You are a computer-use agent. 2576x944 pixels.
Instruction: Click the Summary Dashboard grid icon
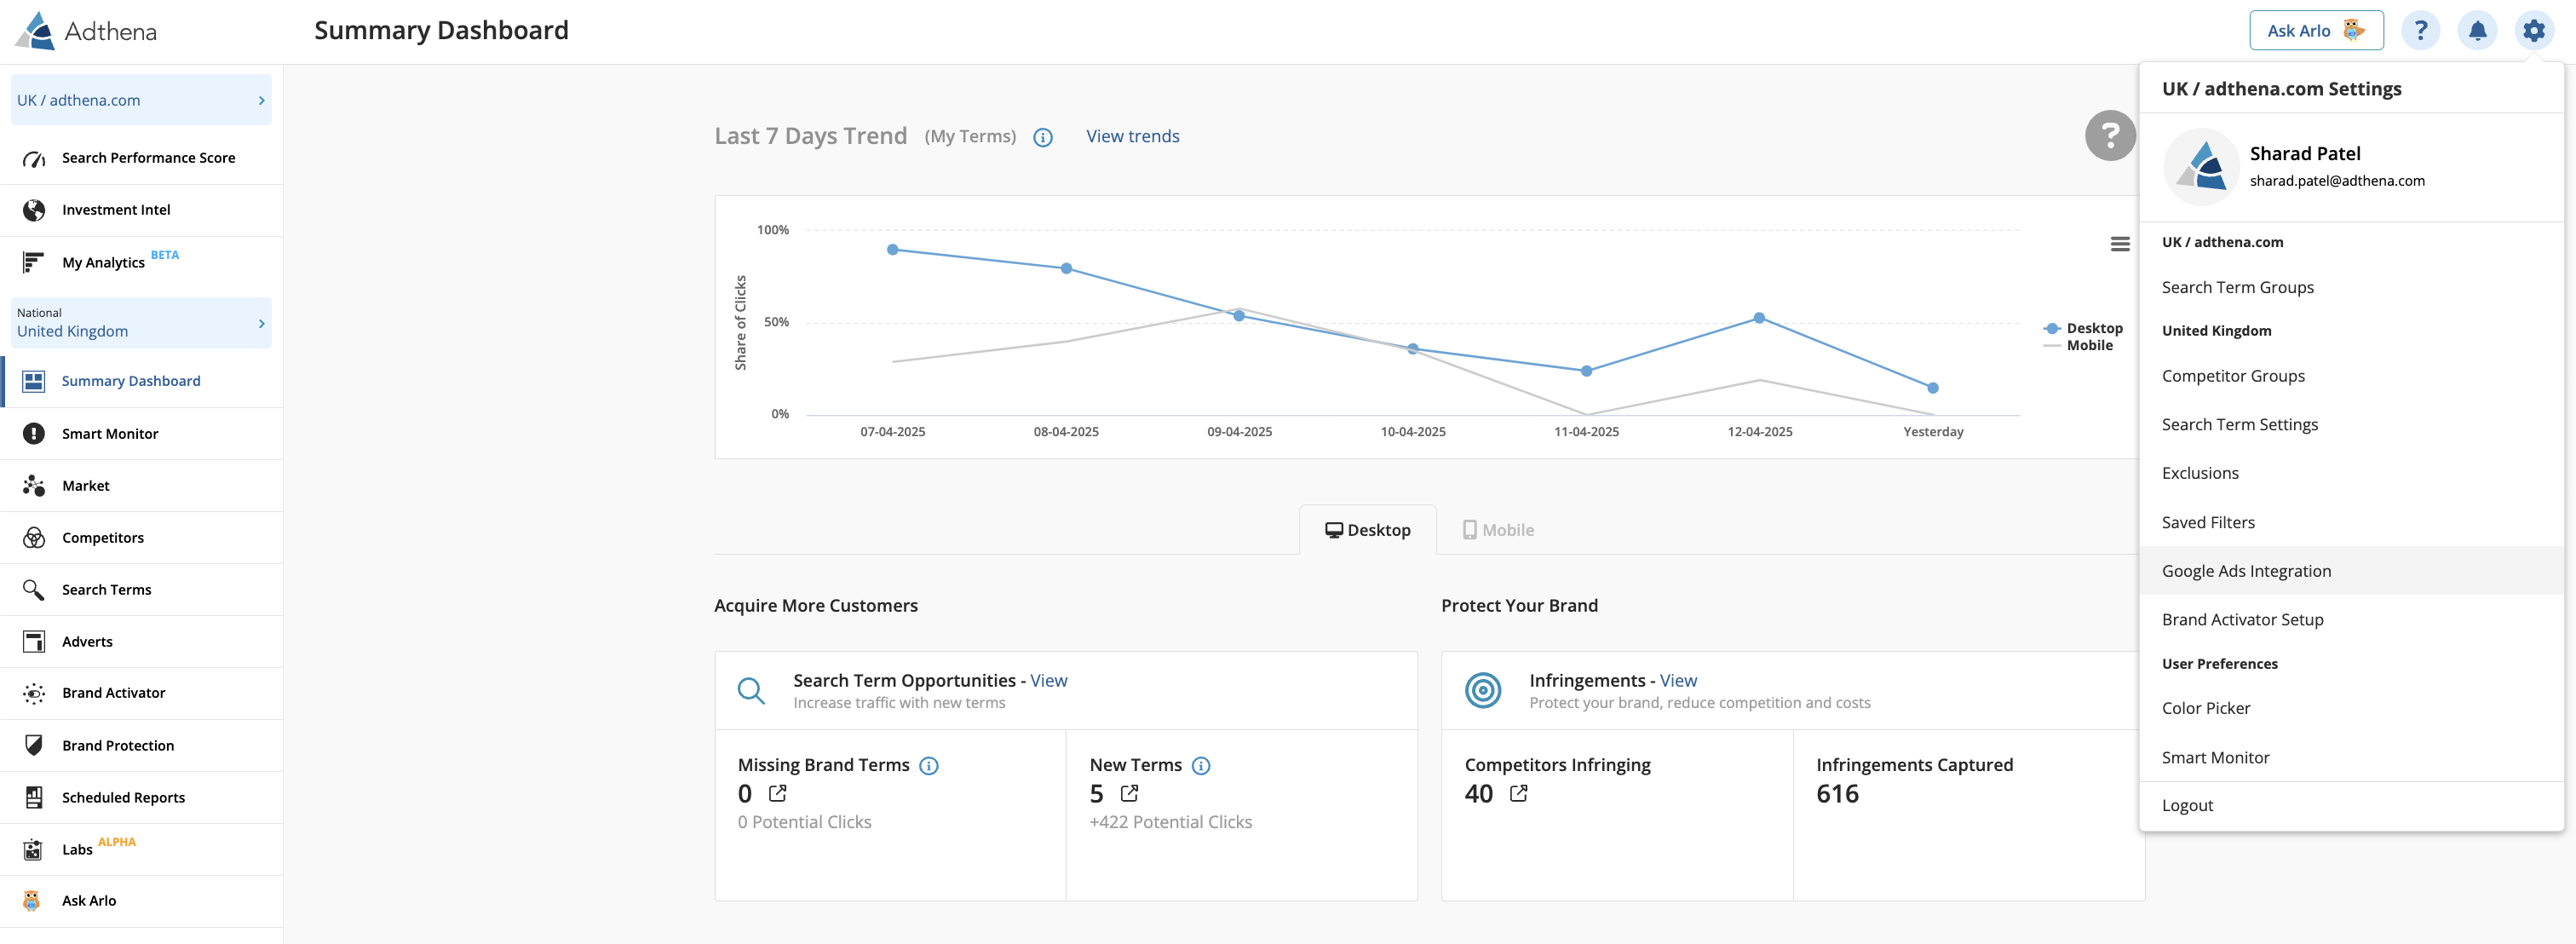(34, 381)
